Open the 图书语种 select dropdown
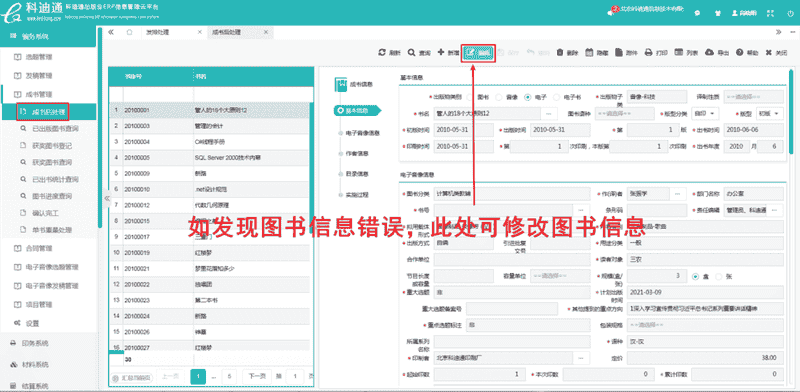800x392 pixels. (624, 113)
